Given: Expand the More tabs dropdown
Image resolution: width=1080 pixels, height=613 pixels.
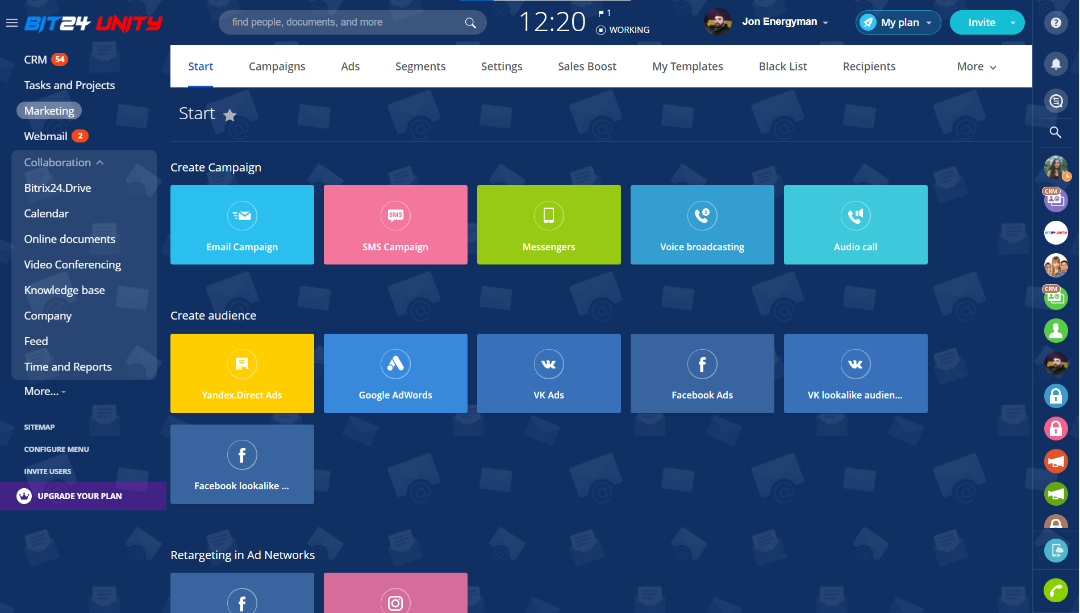Looking at the screenshot, I should pos(976,67).
